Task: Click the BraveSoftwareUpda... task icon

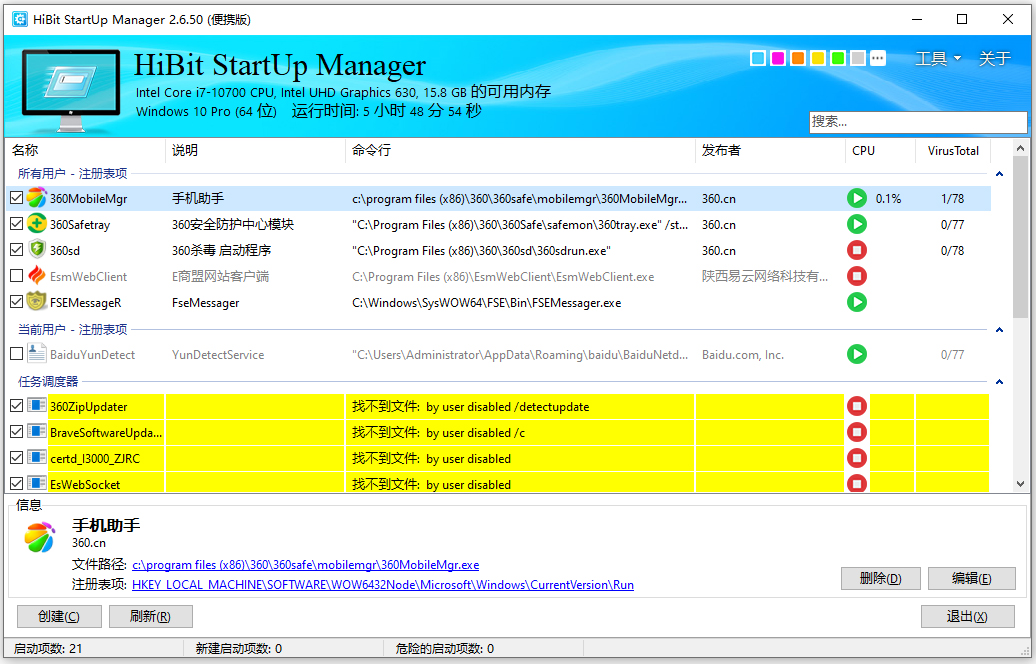Action: click(x=37, y=432)
